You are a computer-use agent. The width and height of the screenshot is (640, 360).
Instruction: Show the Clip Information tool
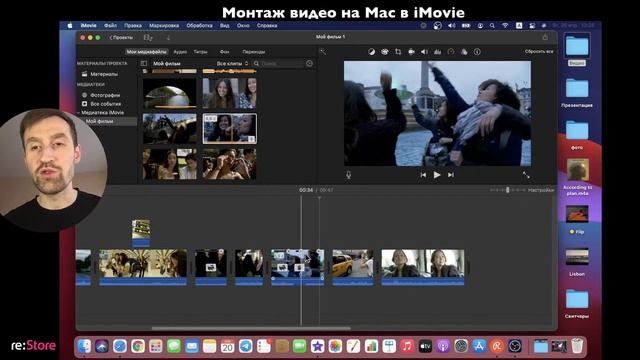click(477, 52)
